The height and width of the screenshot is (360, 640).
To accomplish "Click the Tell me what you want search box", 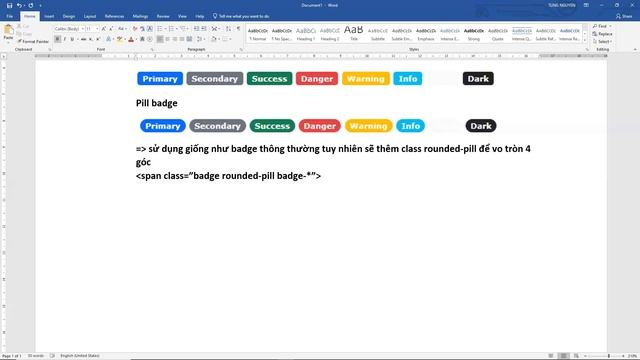I will [241, 16].
